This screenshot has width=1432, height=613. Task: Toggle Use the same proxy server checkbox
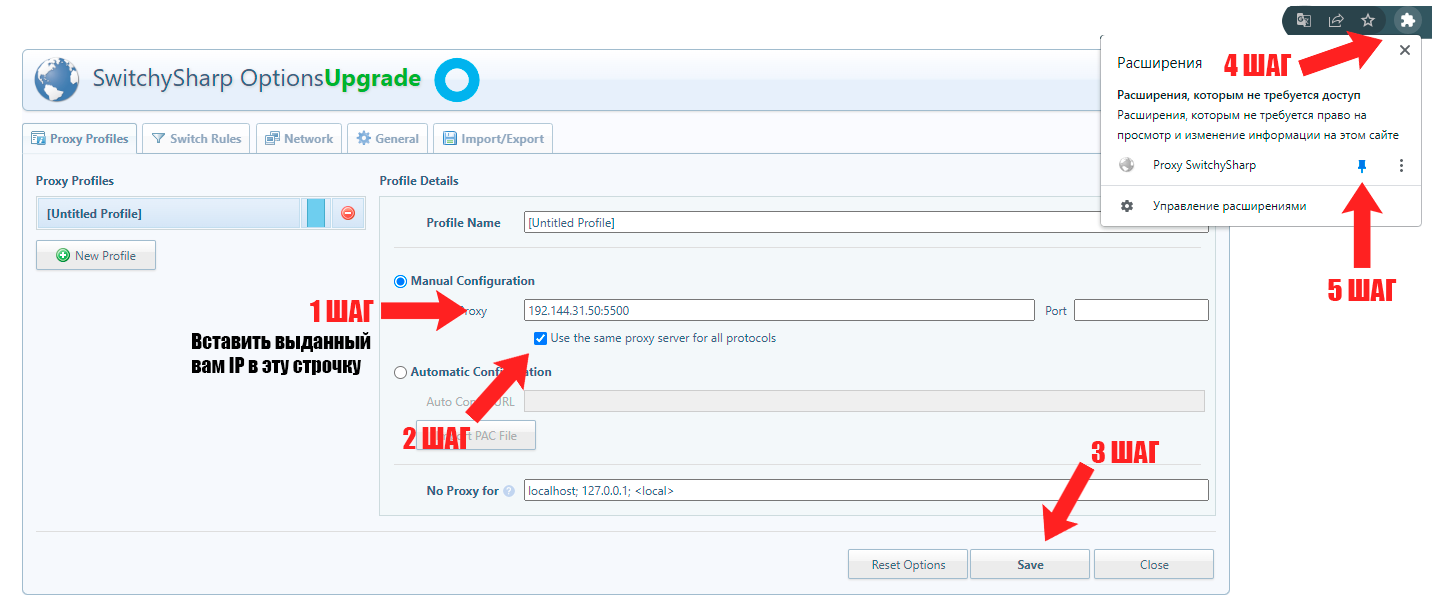(x=541, y=338)
